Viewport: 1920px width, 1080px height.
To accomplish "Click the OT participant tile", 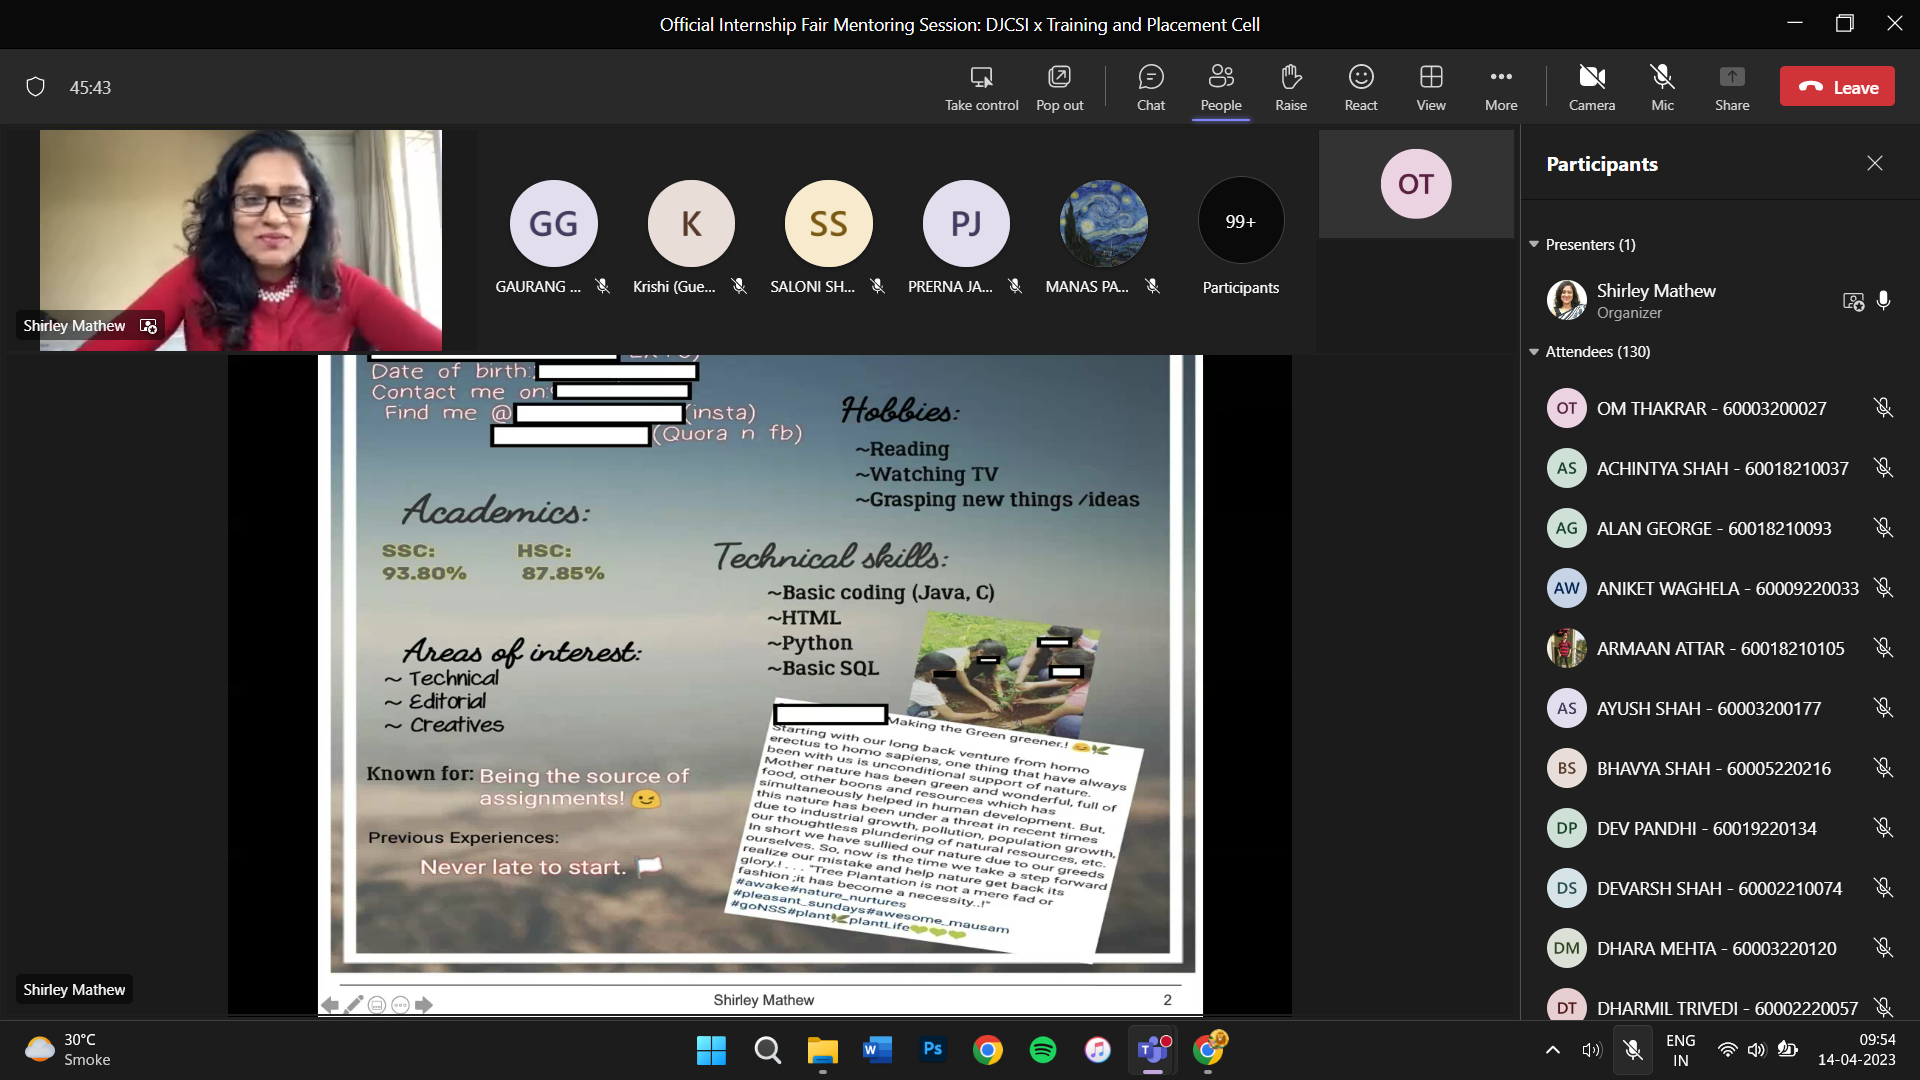I will [x=1416, y=184].
